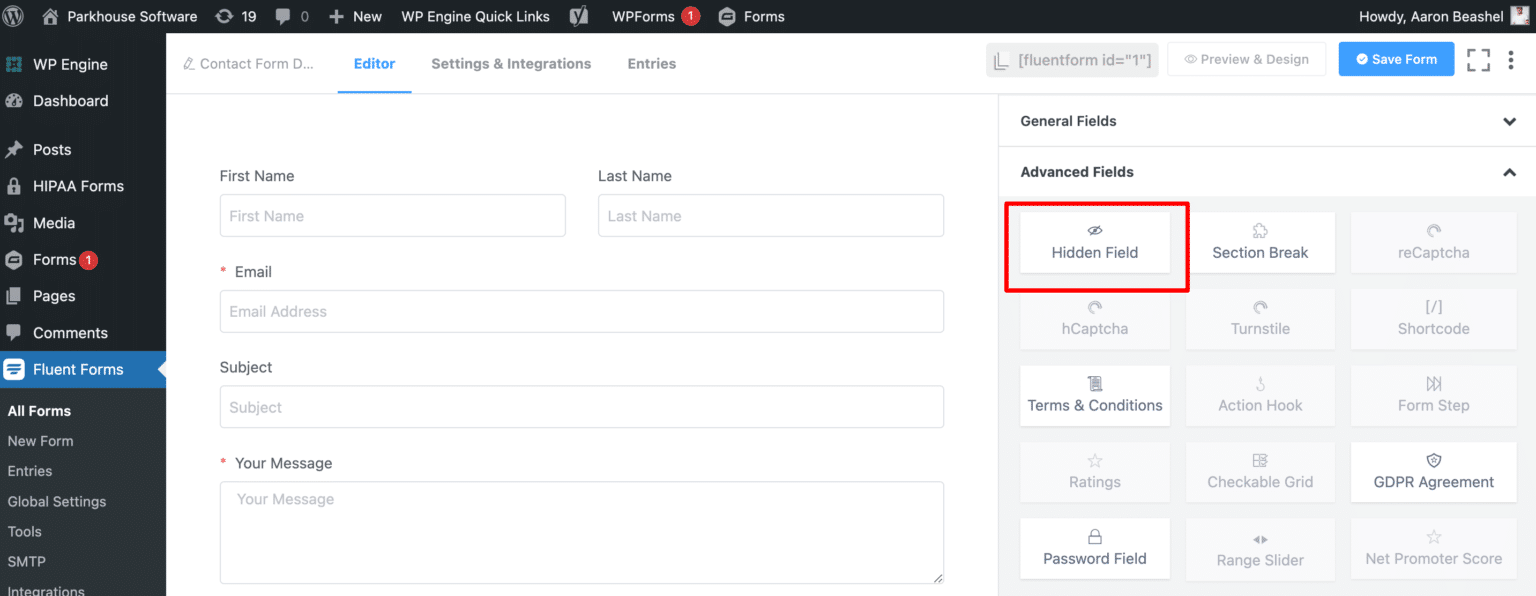Add a Section Break field
The height and width of the screenshot is (596, 1536).
[x=1260, y=243]
